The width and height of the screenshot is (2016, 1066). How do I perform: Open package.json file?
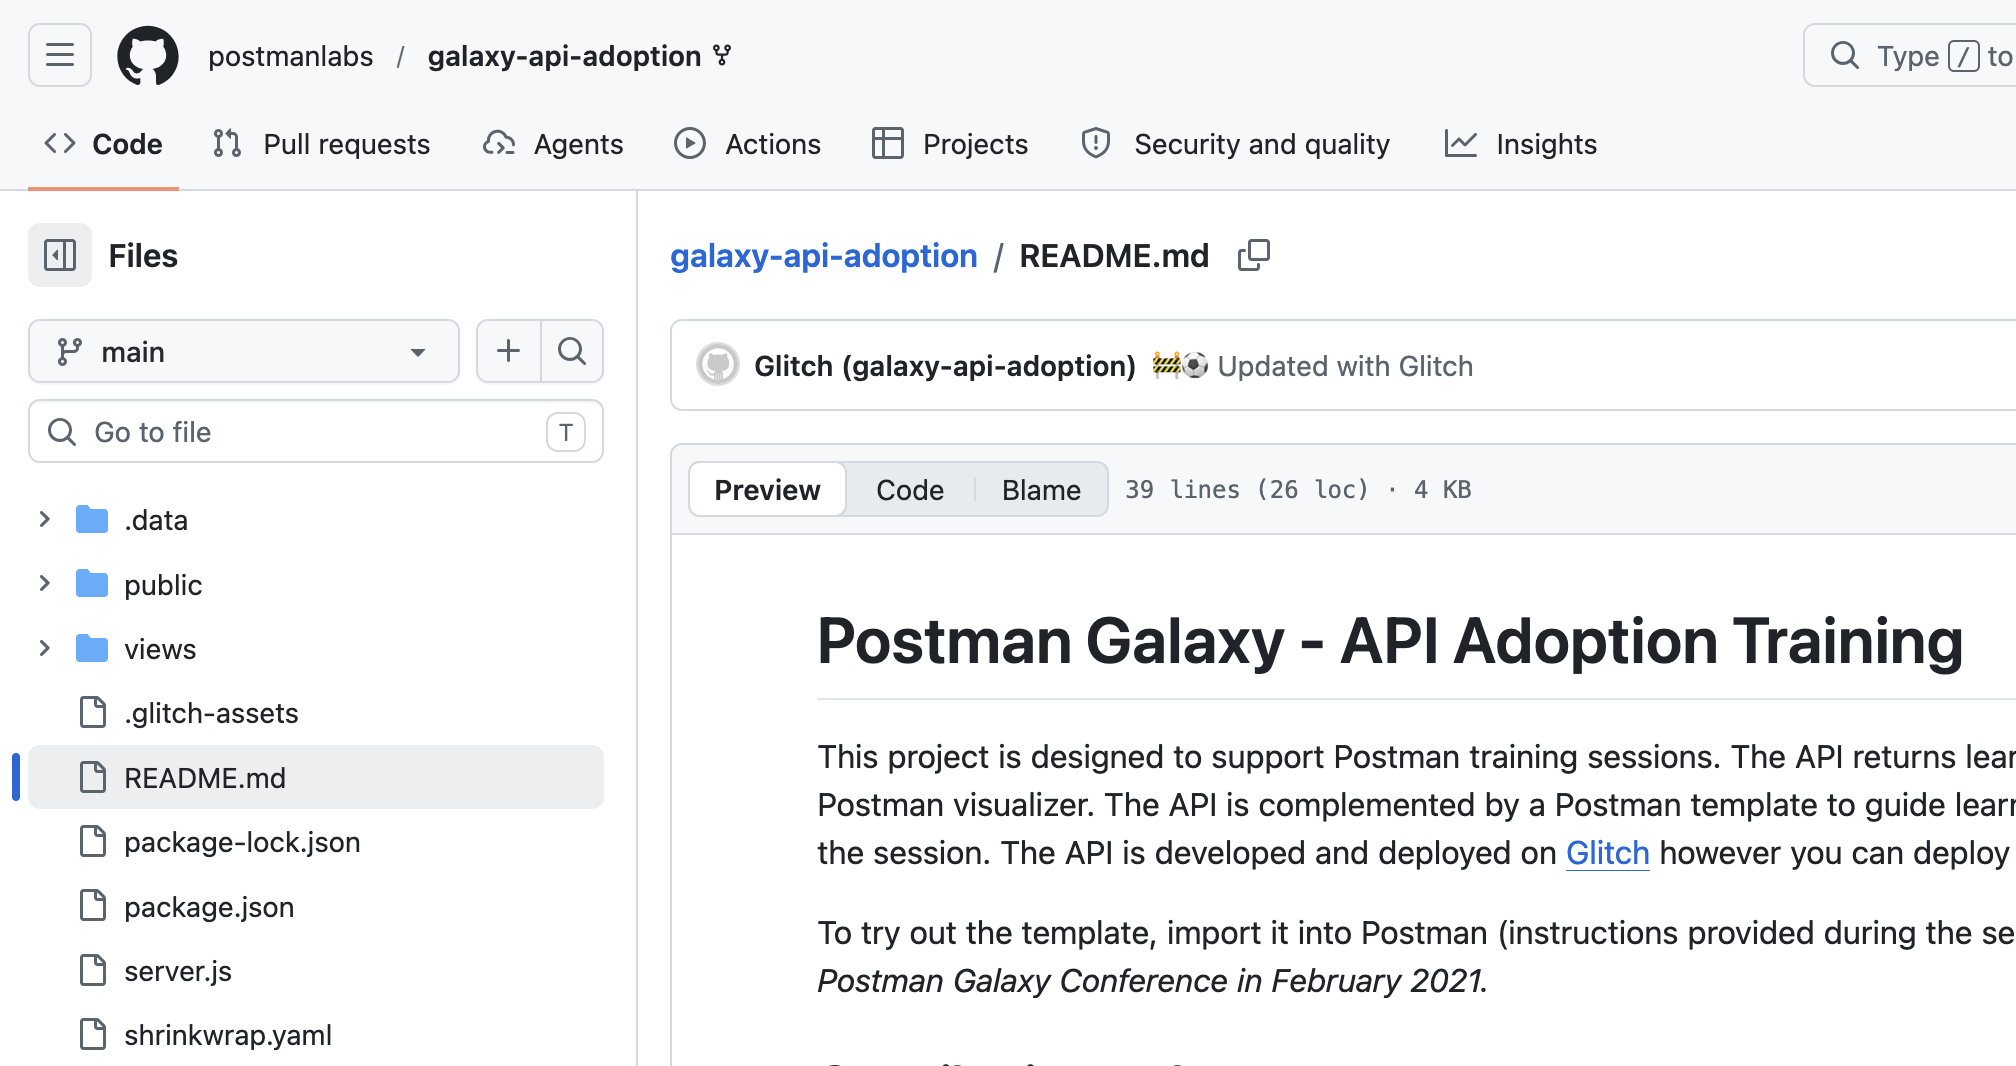coord(209,907)
